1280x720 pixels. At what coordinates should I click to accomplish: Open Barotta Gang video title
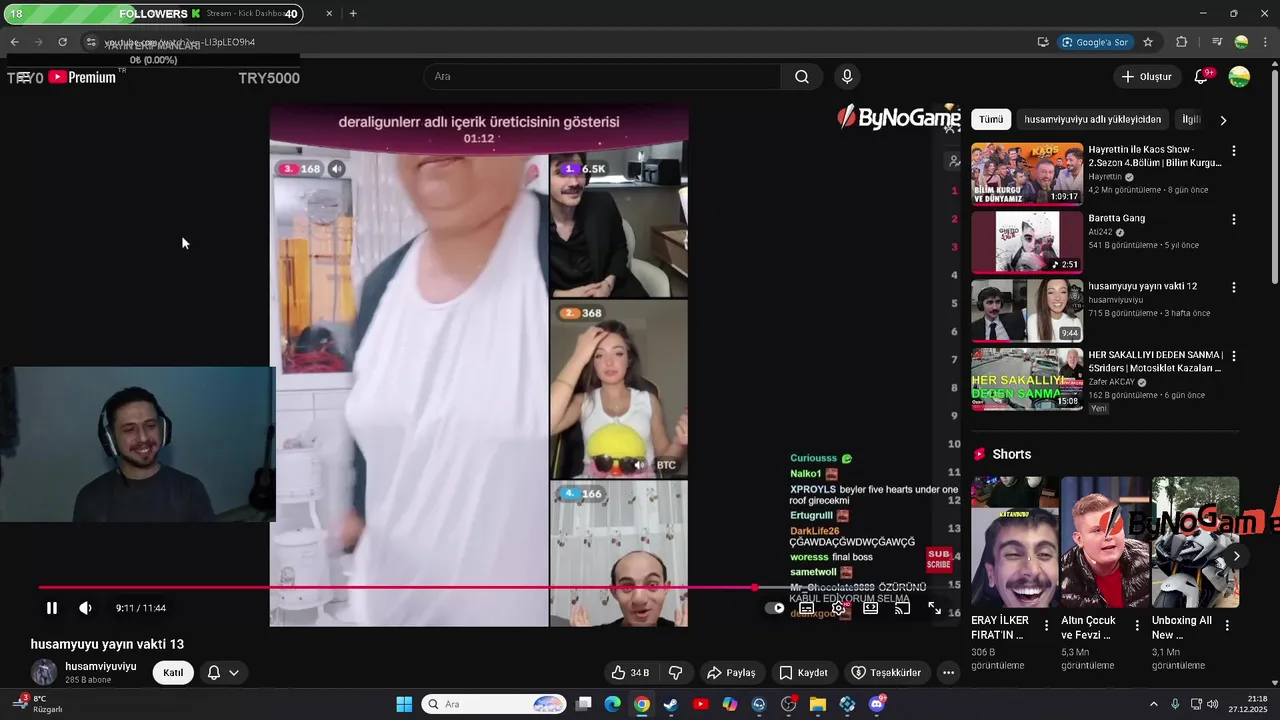tap(1117, 218)
